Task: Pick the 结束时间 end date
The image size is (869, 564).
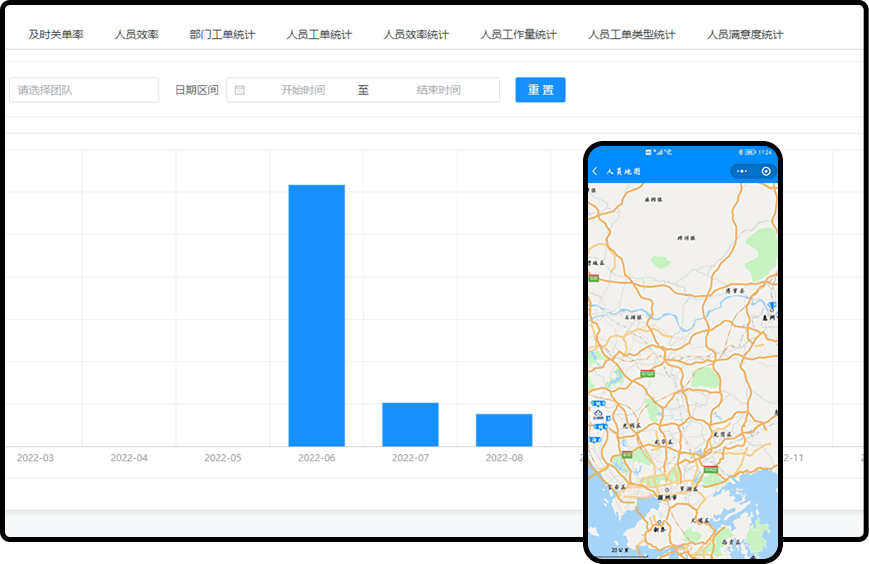Action: click(438, 90)
